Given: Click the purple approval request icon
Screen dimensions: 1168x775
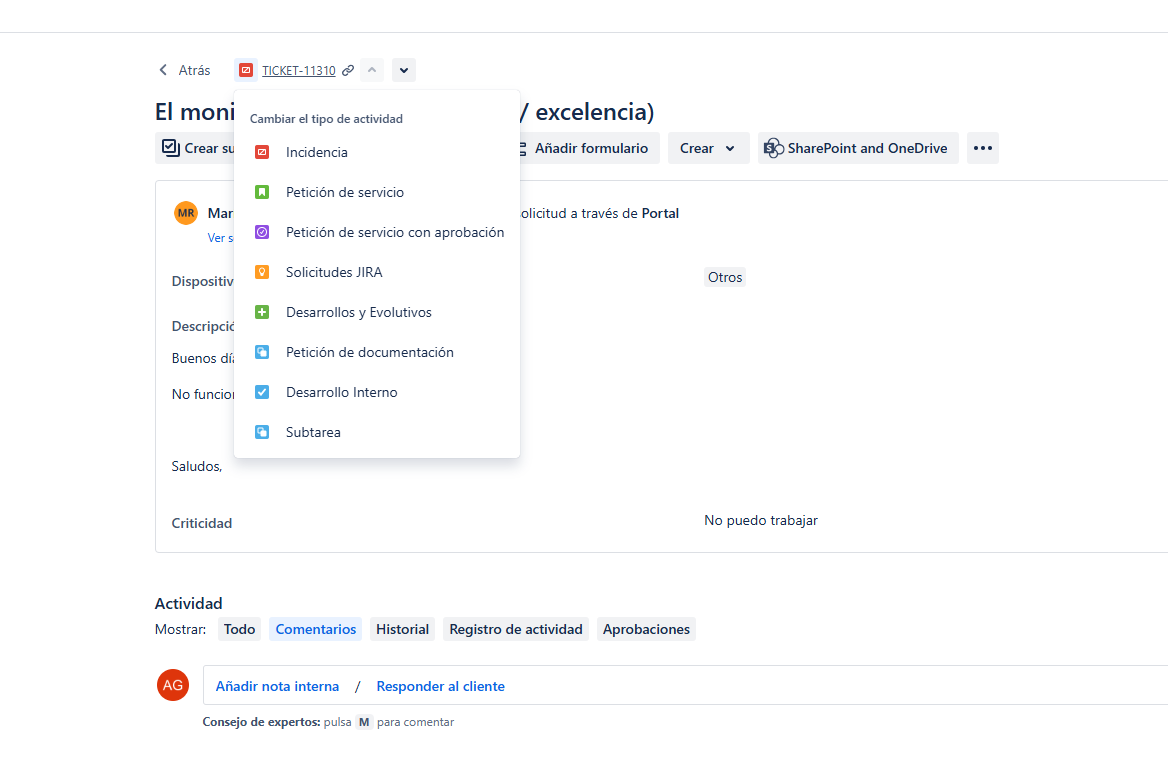Looking at the screenshot, I should [x=262, y=232].
